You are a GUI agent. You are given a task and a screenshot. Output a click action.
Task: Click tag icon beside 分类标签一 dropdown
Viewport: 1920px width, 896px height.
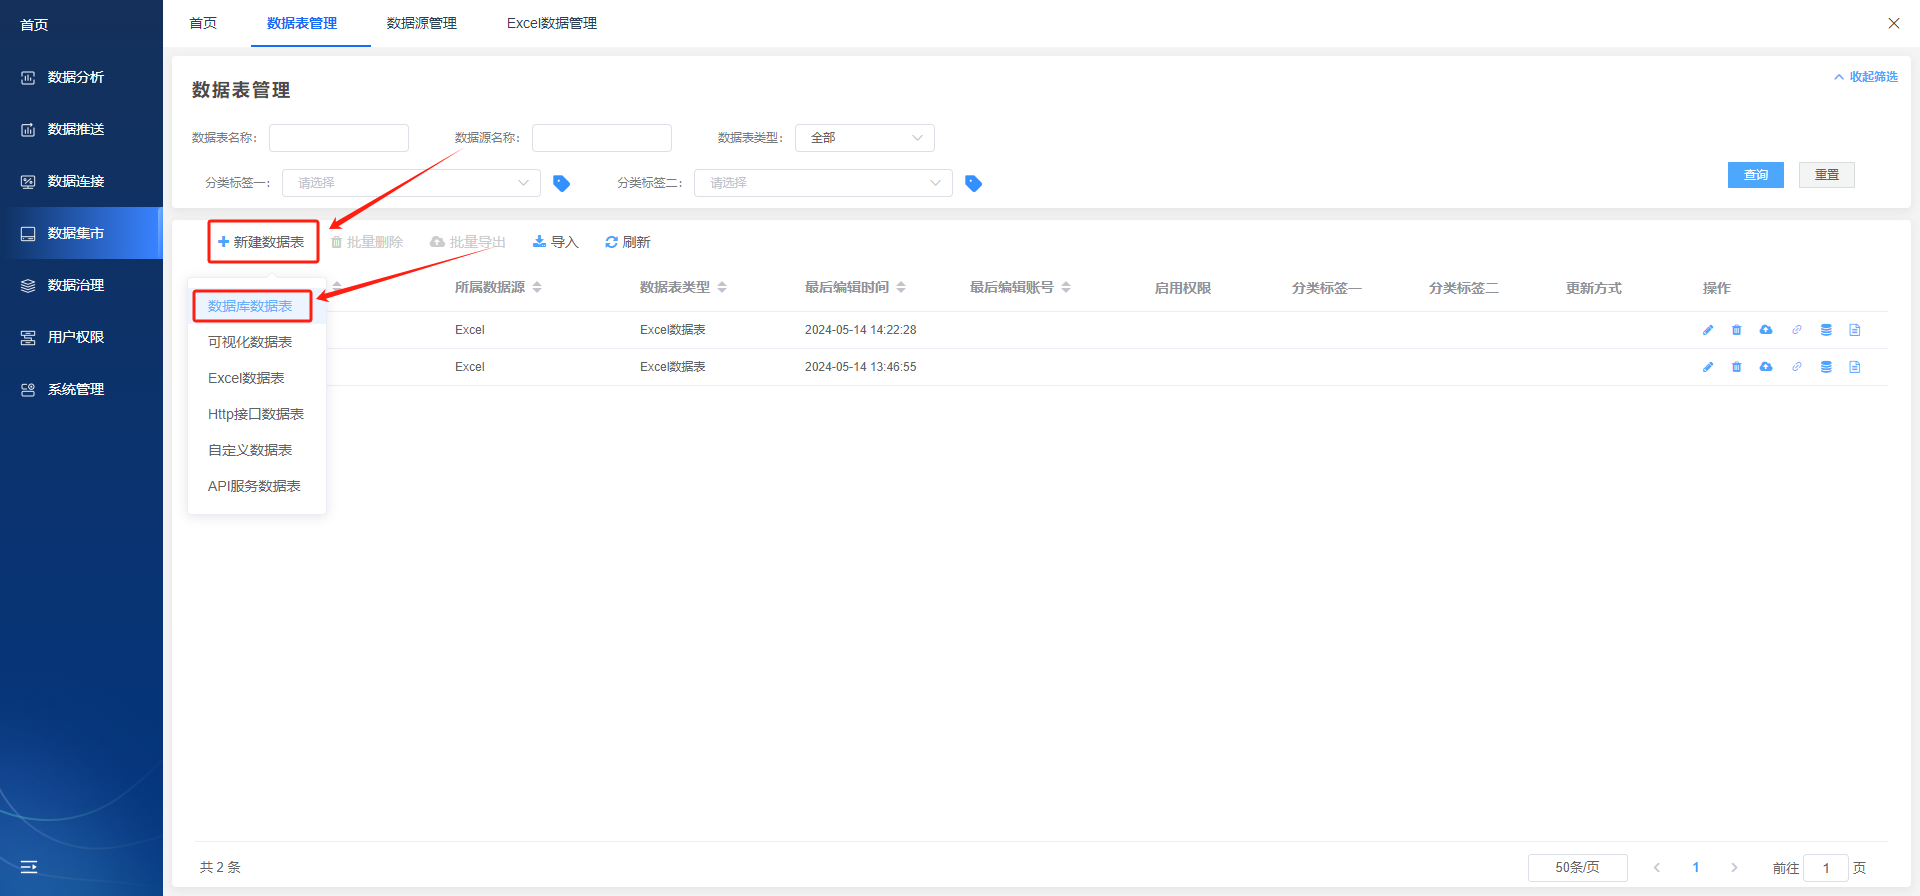click(561, 183)
